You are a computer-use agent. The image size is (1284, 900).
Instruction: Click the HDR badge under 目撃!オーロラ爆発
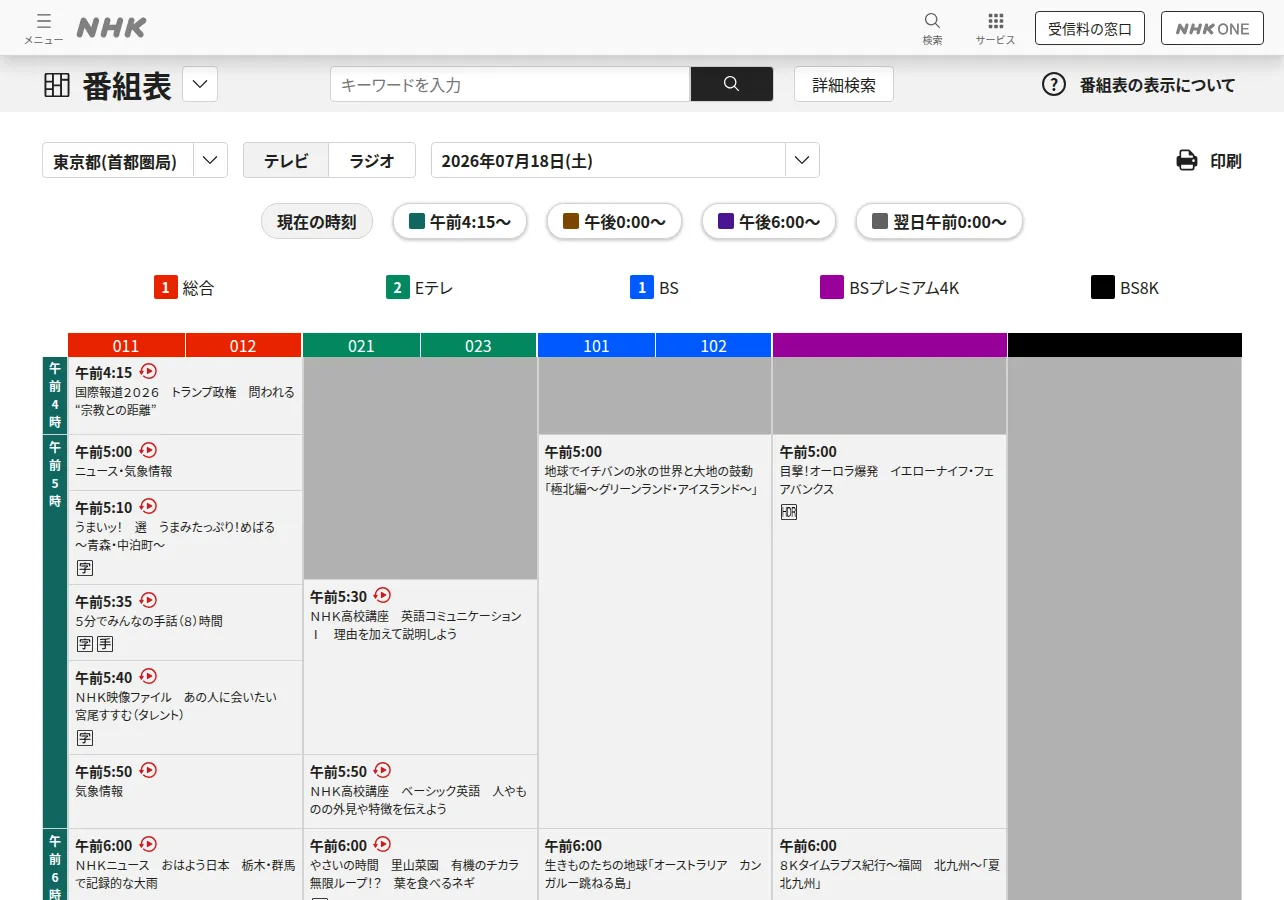point(789,512)
